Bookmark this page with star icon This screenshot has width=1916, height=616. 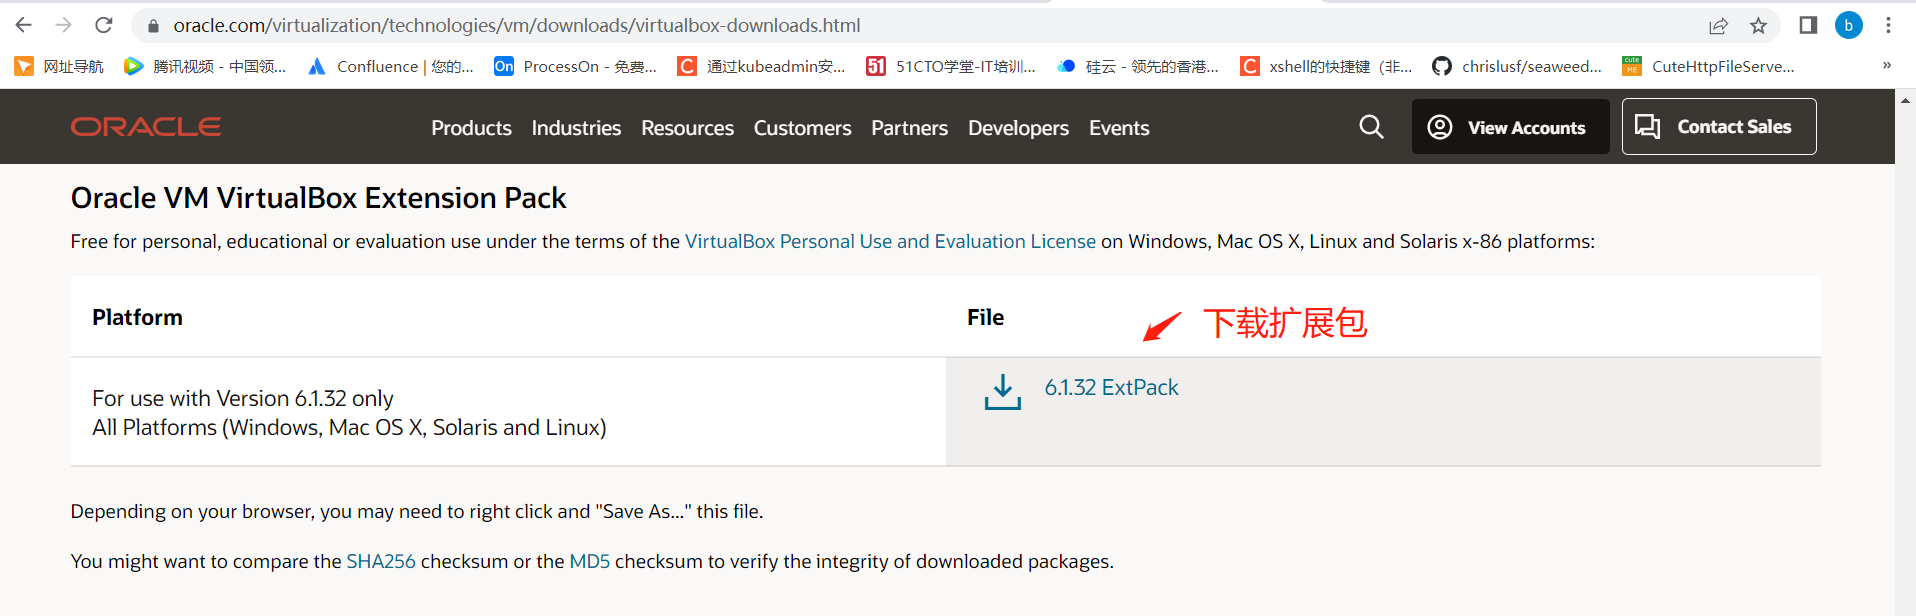point(1758,25)
